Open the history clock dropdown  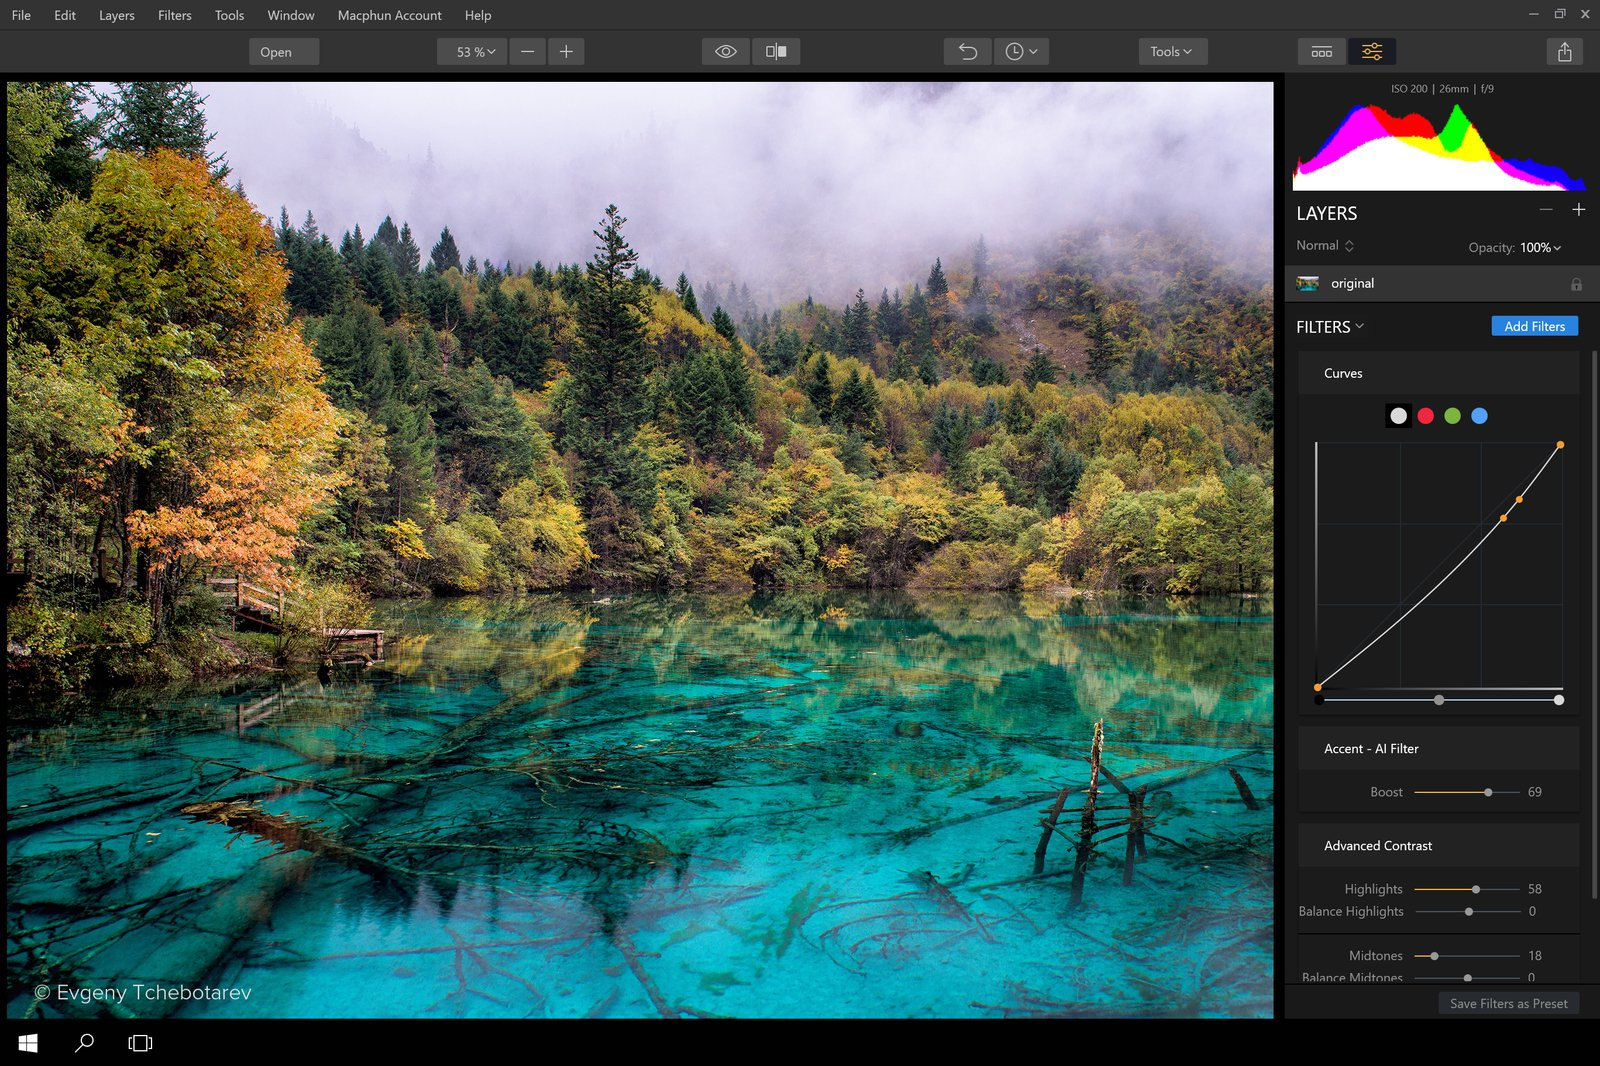click(1021, 52)
